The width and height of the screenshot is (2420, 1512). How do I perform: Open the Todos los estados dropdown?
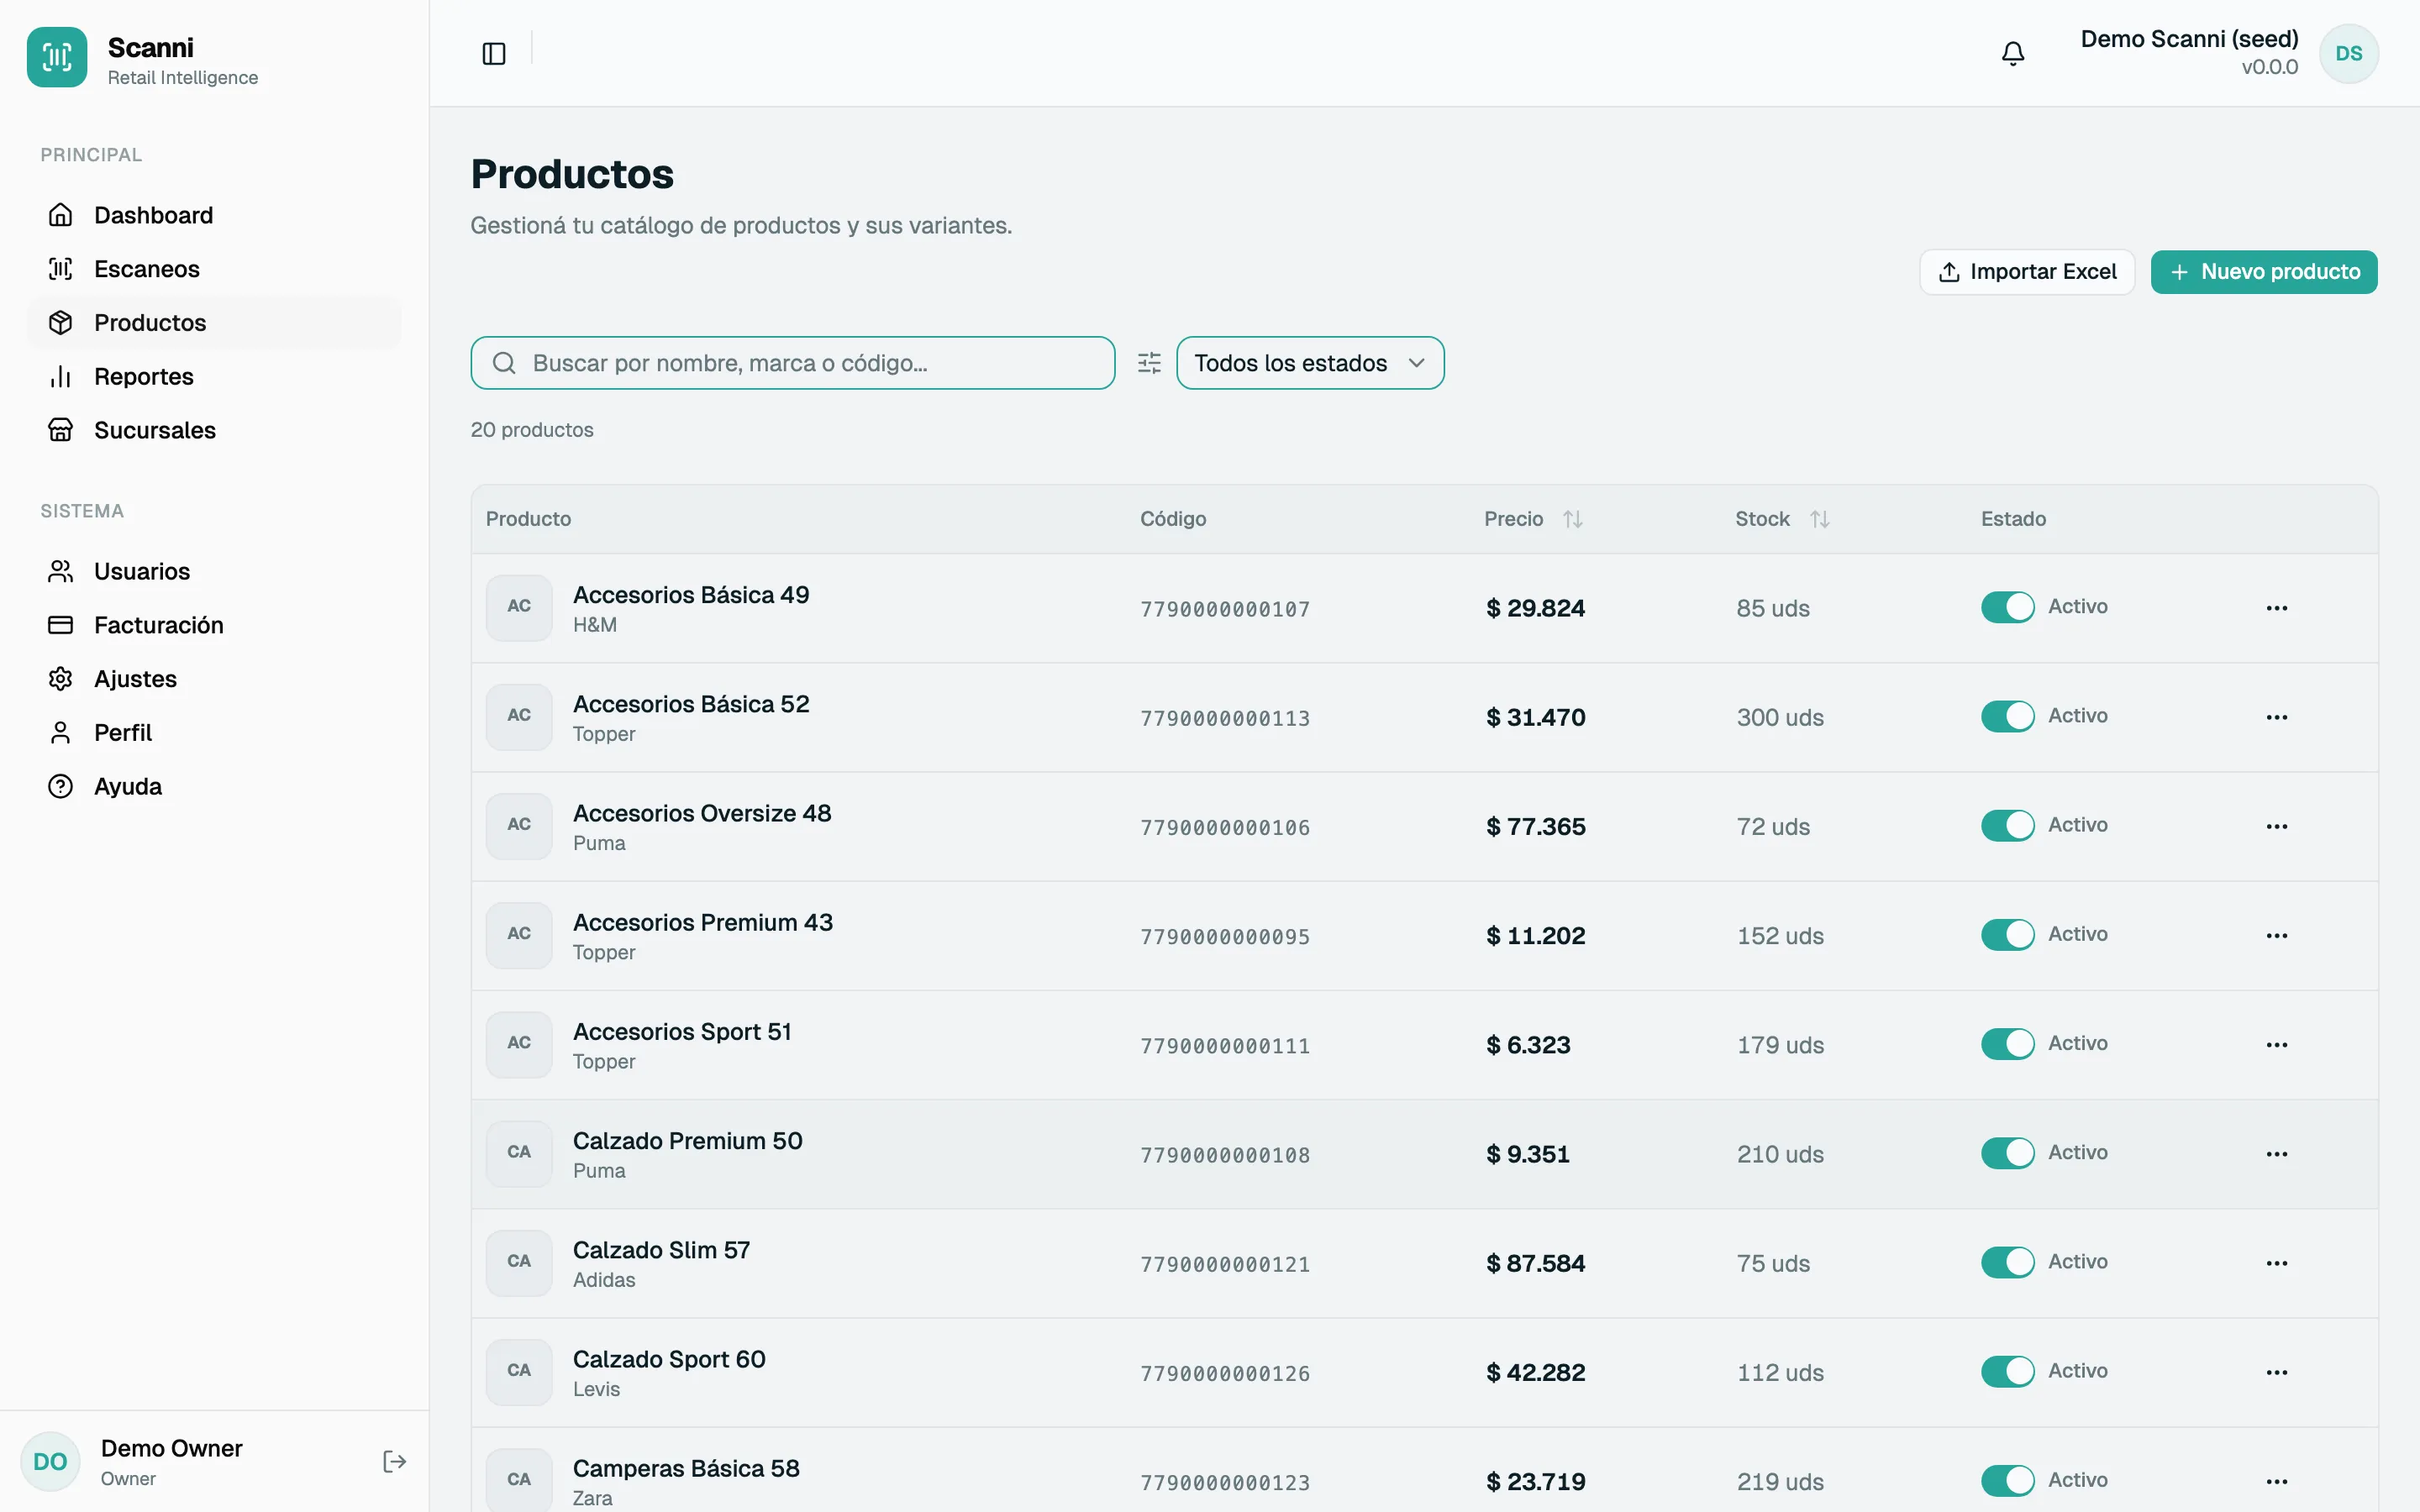pyautogui.click(x=1310, y=363)
